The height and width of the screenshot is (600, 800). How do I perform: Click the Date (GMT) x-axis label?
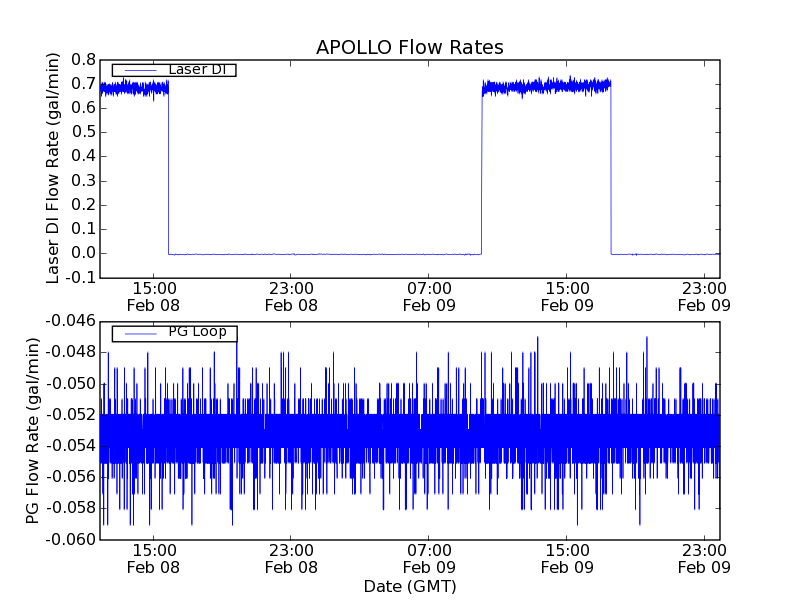(x=409, y=586)
